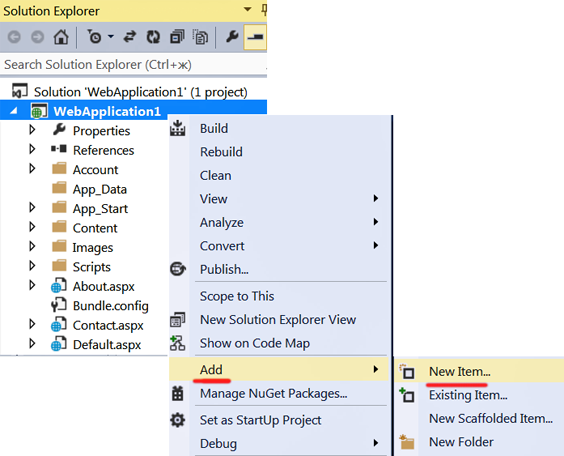Open the Convert submenu
Screen dimensions: 564x456
coord(280,246)
